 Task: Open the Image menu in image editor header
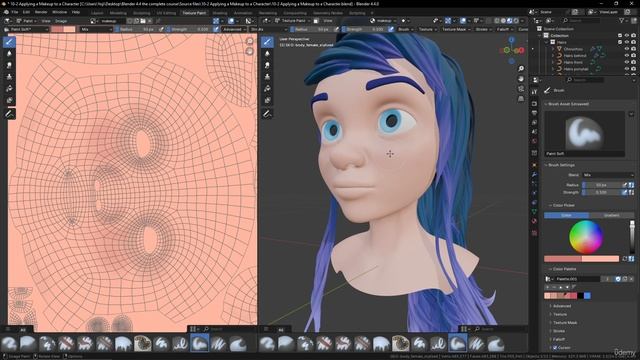[61, 21]
